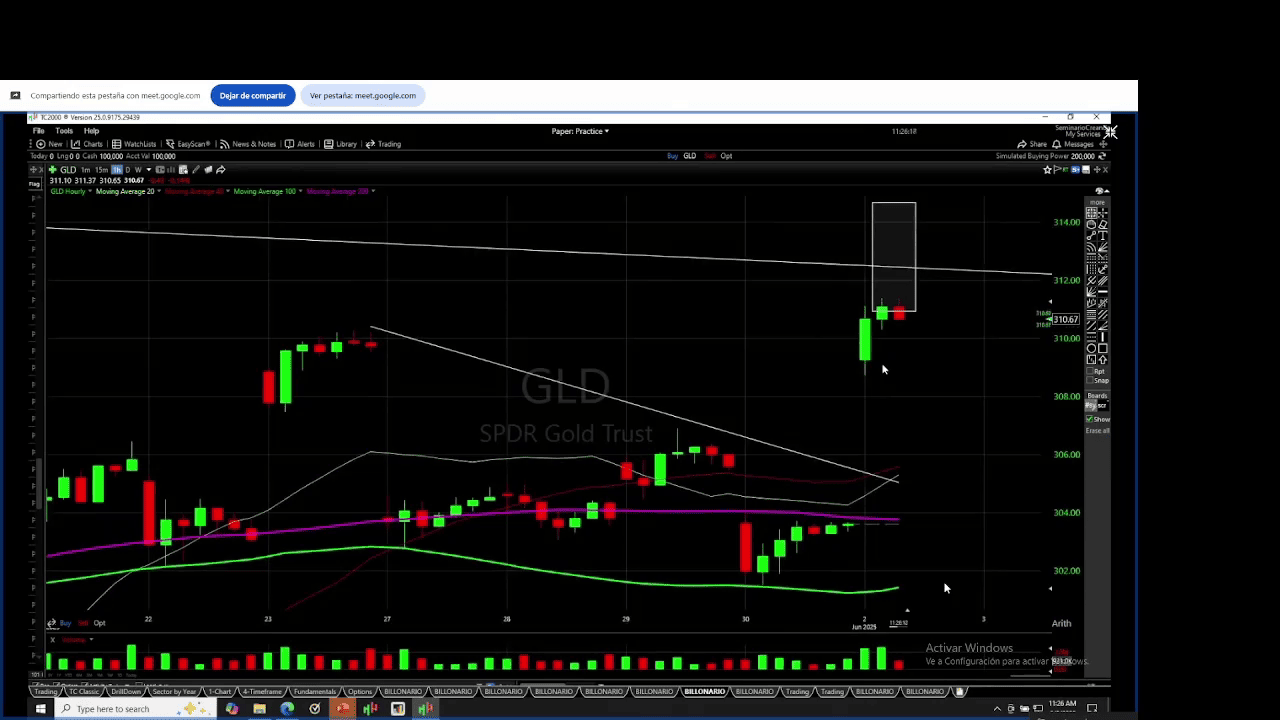Click Erase all drawings button
The height and width of the screenshot is (720, 1280).
pos(1097,430)
